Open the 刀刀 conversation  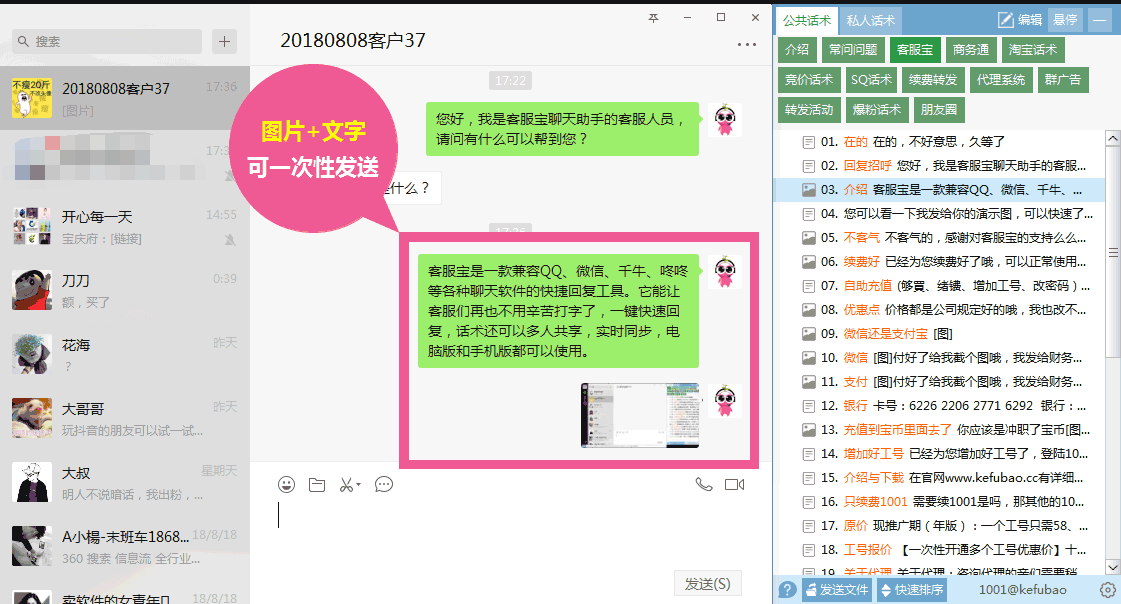[x=125, y=290]
